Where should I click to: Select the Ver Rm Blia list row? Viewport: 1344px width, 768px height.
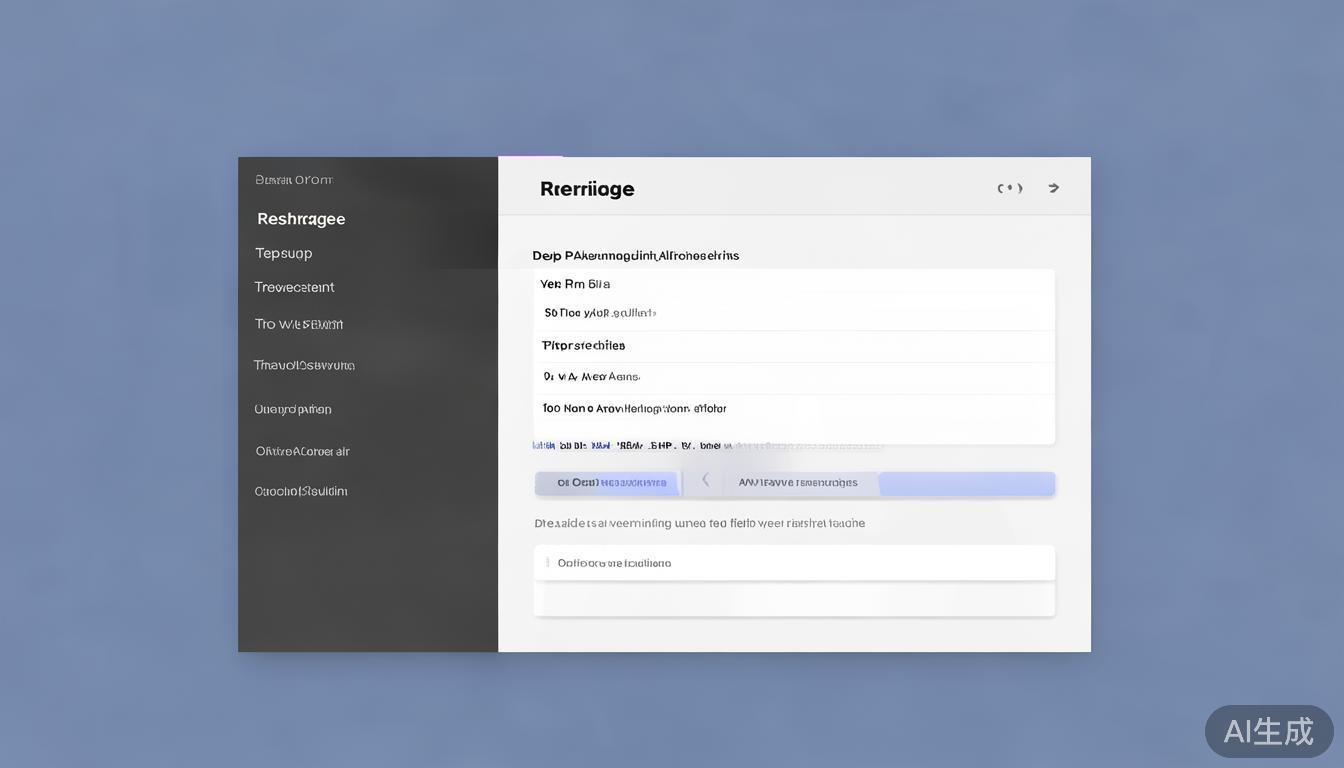coord(575,284)
